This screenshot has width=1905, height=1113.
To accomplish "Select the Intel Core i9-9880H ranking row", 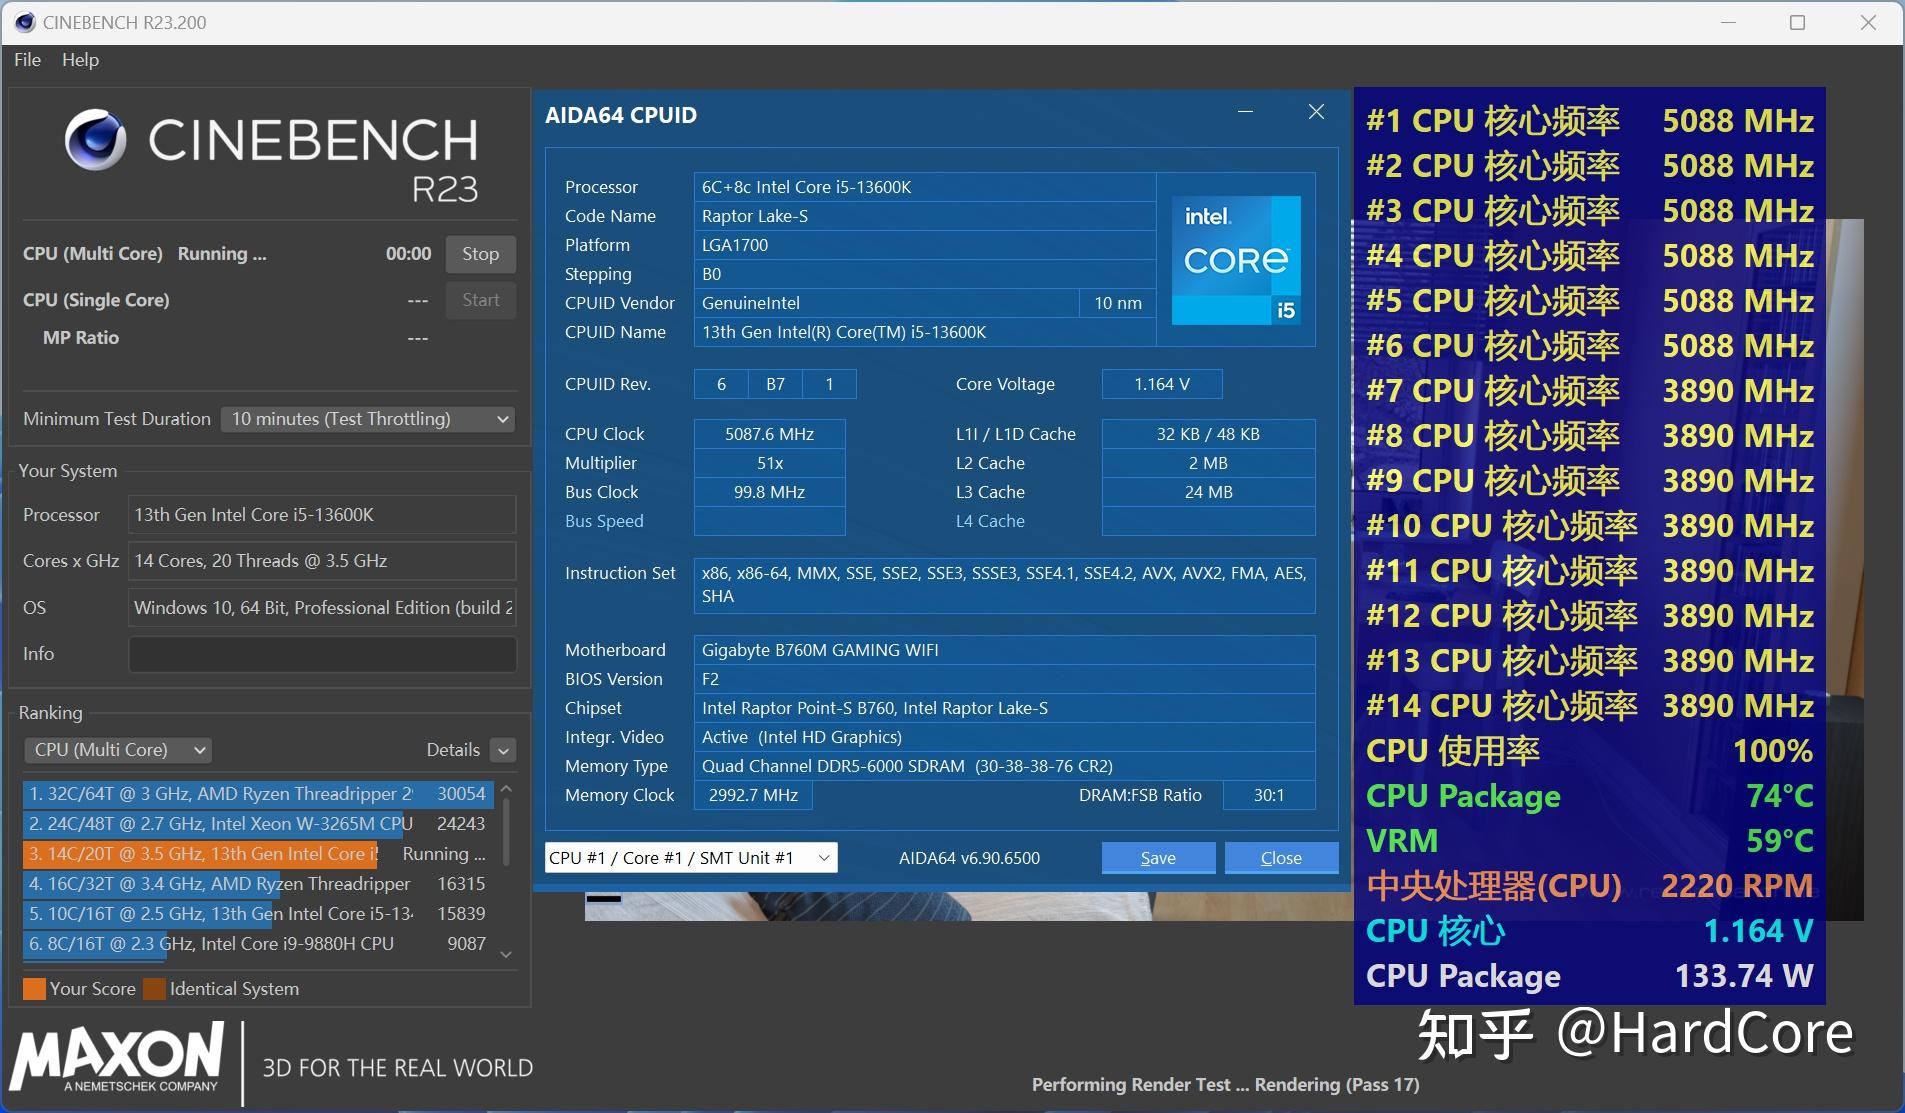I will coord(258,944).
